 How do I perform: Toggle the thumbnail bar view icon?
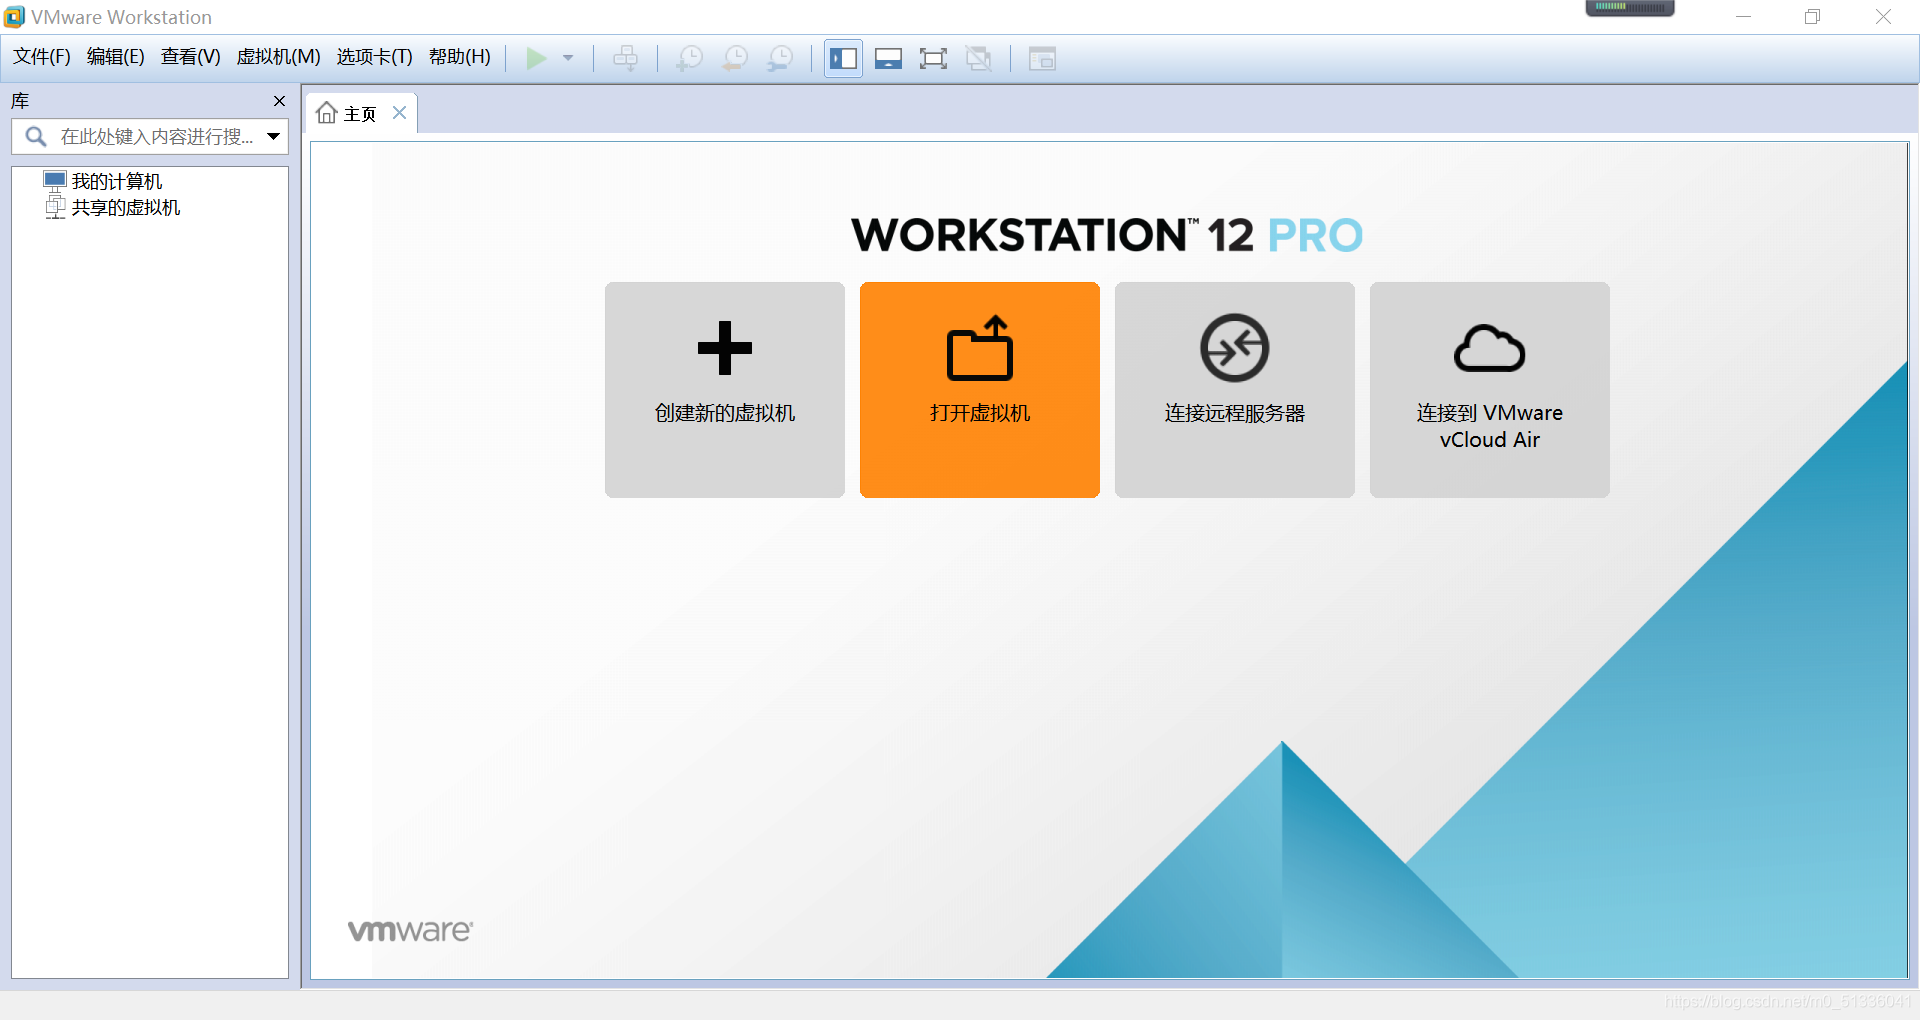coord(888,58)
